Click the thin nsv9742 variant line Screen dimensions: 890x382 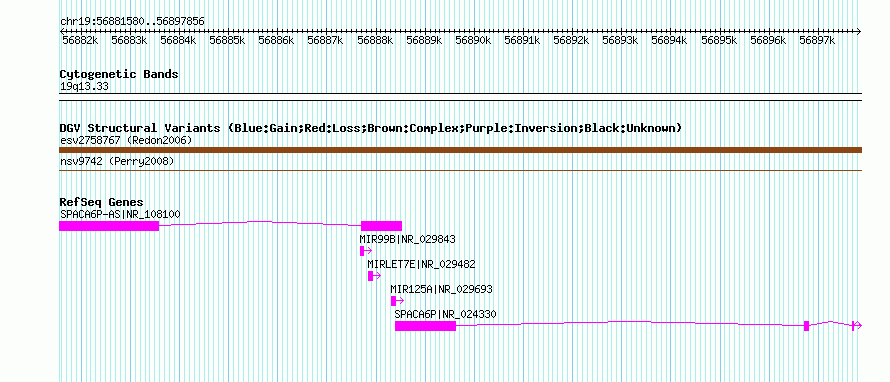tap(460, 170)
